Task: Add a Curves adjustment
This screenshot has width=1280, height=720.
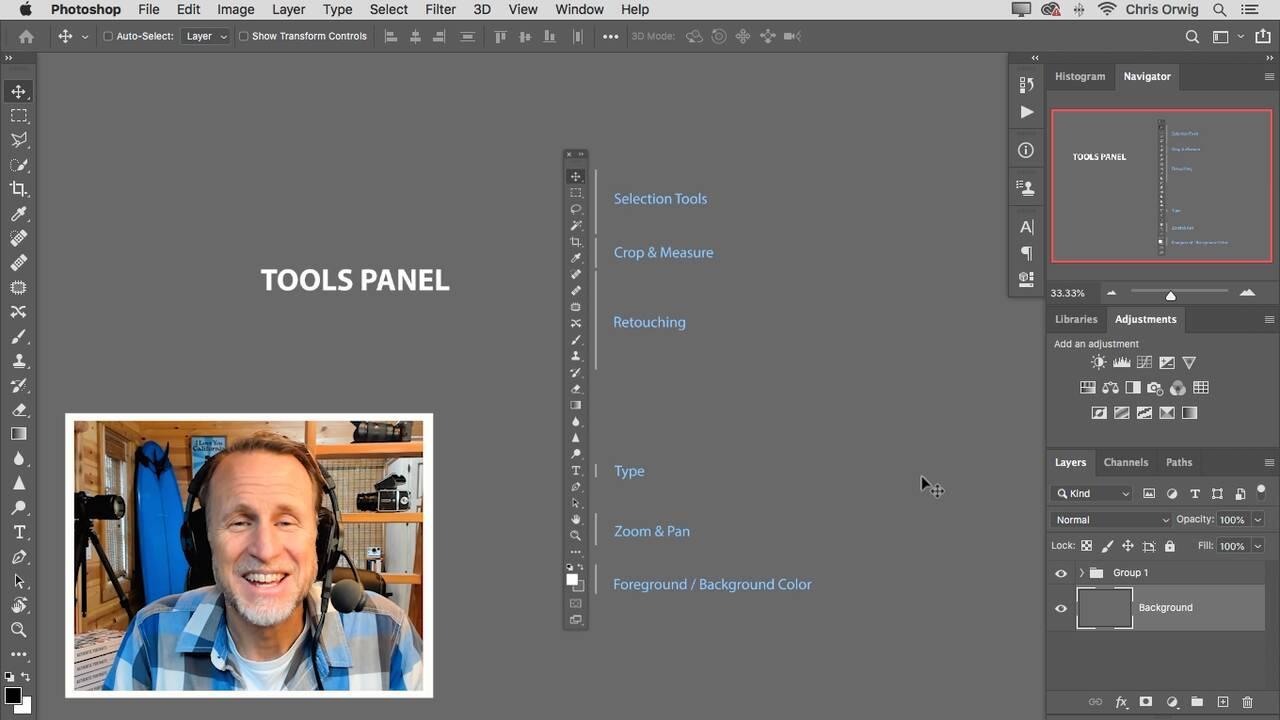Action: point(1144,363)
